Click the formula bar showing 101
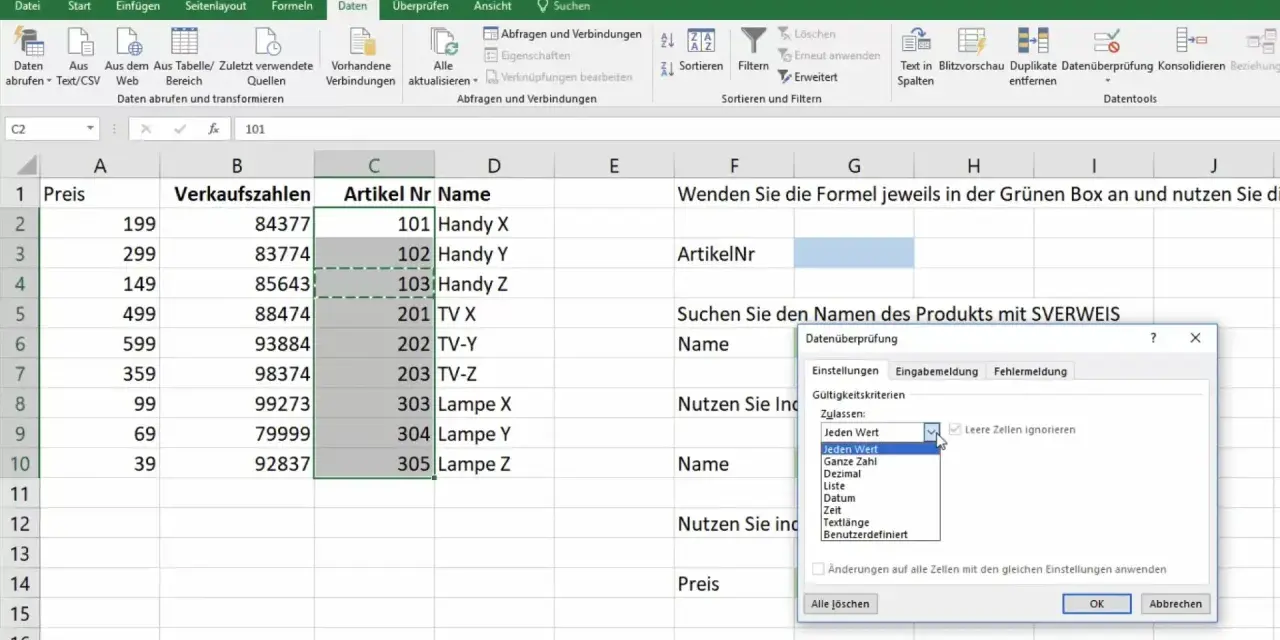 pyautogui.click(x=756, y=129)
